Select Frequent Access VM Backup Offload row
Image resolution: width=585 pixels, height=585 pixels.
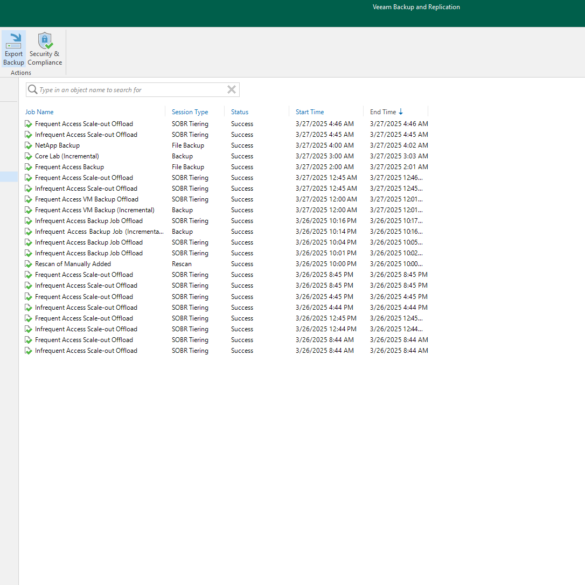pyautogui.click(x=226, y=200)
